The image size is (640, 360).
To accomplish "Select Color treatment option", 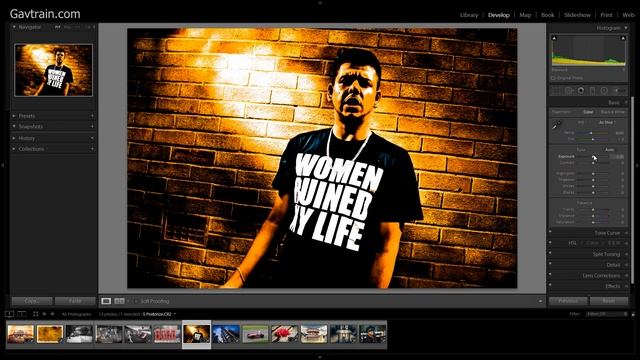I will click(588, 112).
